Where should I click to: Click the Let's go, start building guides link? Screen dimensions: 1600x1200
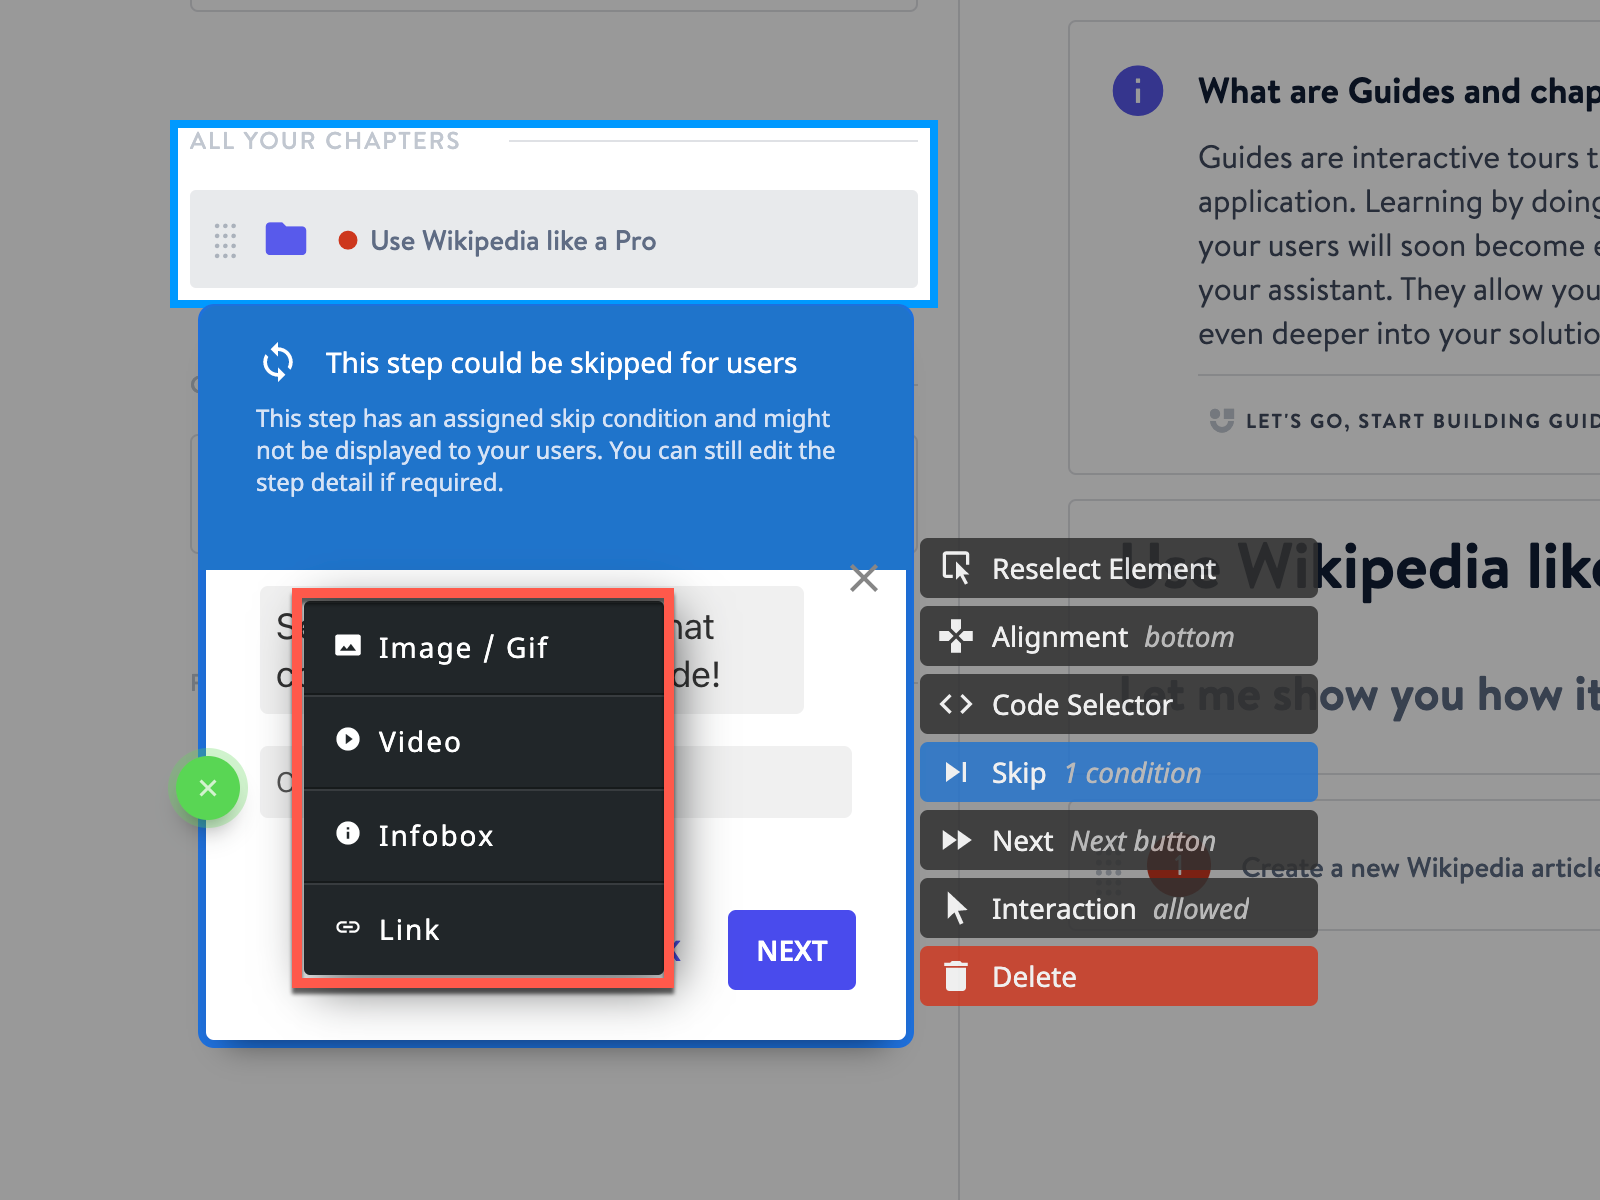point(1422,421)
